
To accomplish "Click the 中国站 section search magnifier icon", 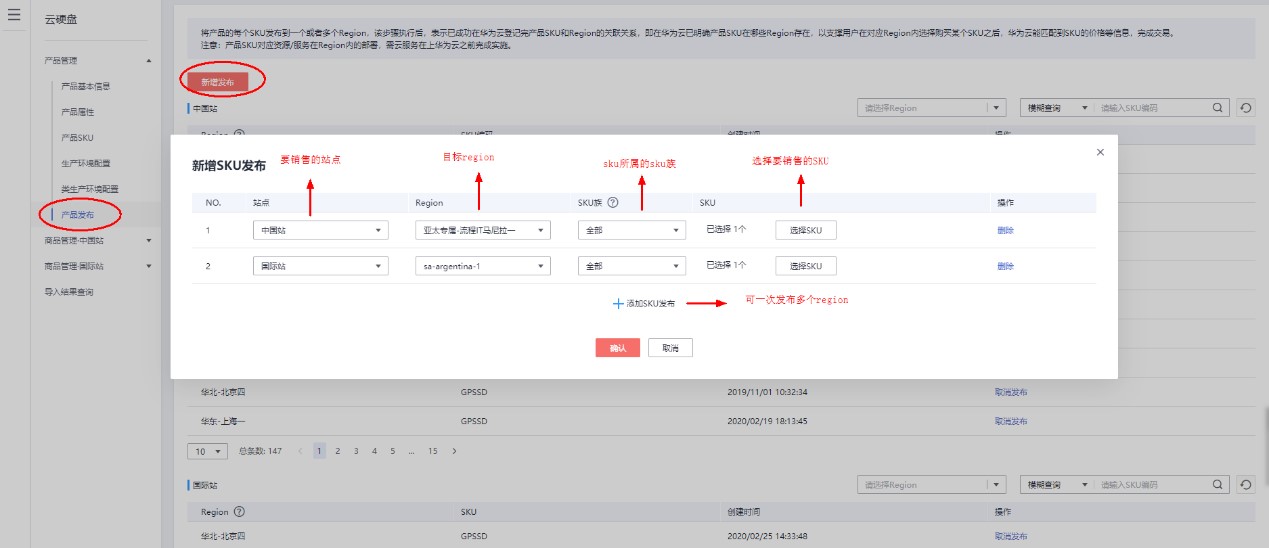I will coord(1218,107).
